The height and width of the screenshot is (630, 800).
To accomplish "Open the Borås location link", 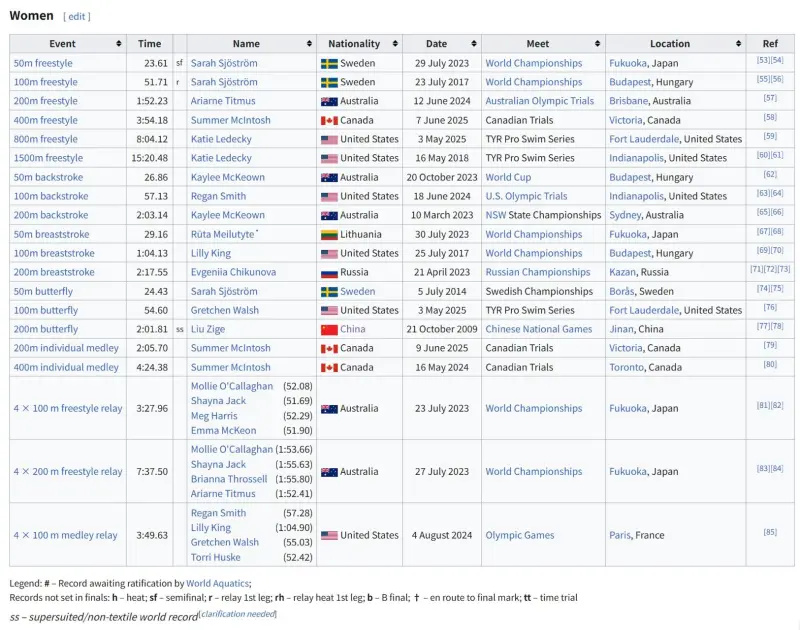I will pyautogui.click(x=621, y=292).
